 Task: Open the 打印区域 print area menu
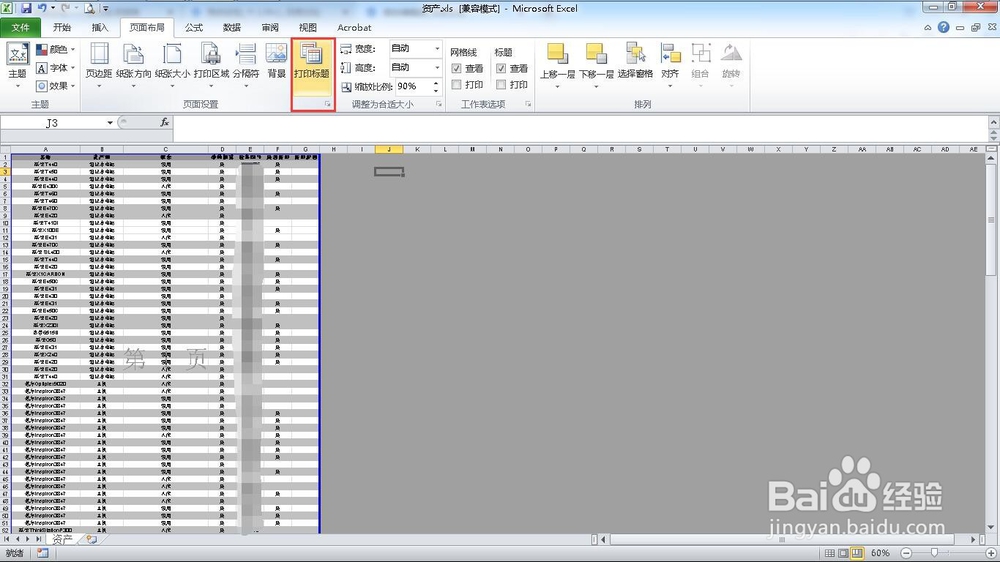(211, 66)
